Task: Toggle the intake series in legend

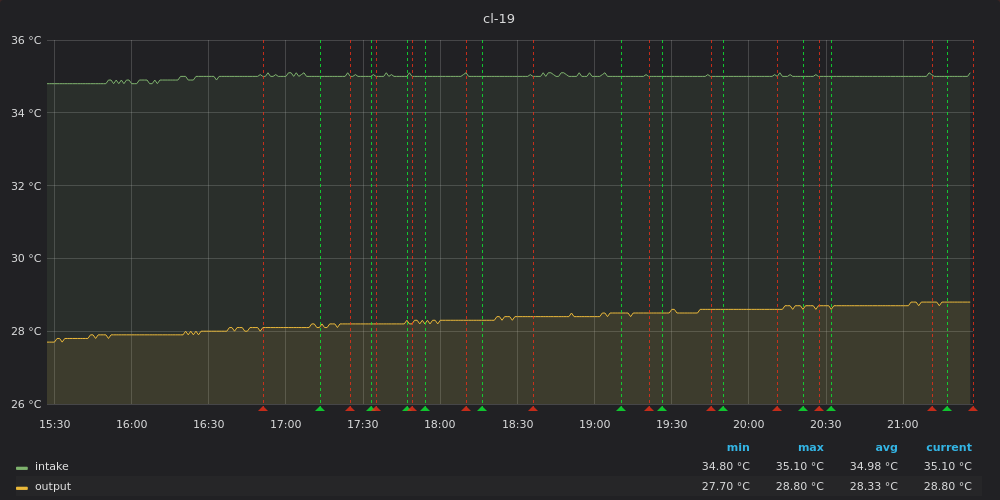Action: [51, 467]
